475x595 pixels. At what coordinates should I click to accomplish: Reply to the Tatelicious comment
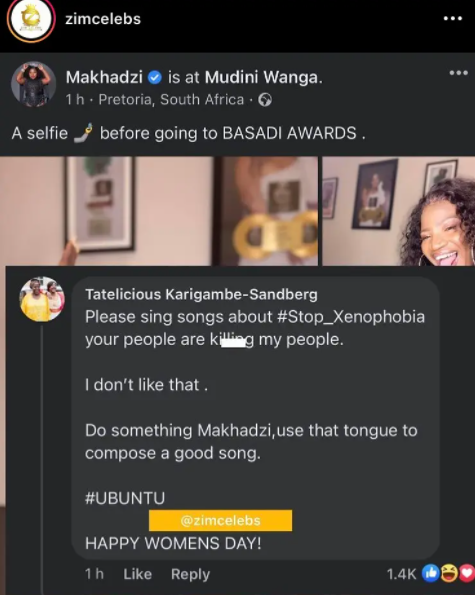190,575
